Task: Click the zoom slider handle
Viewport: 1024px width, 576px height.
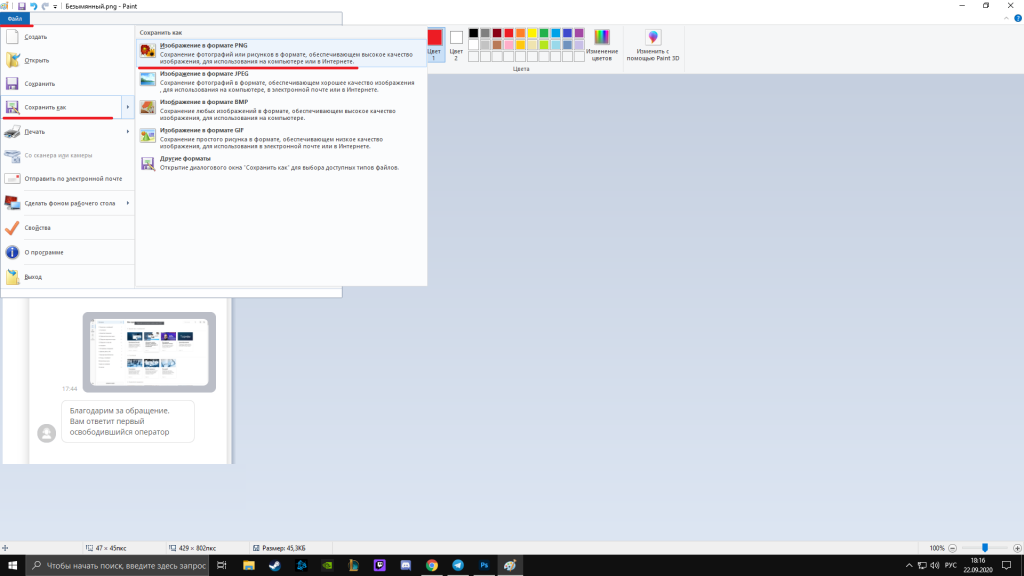Action: 985,548
